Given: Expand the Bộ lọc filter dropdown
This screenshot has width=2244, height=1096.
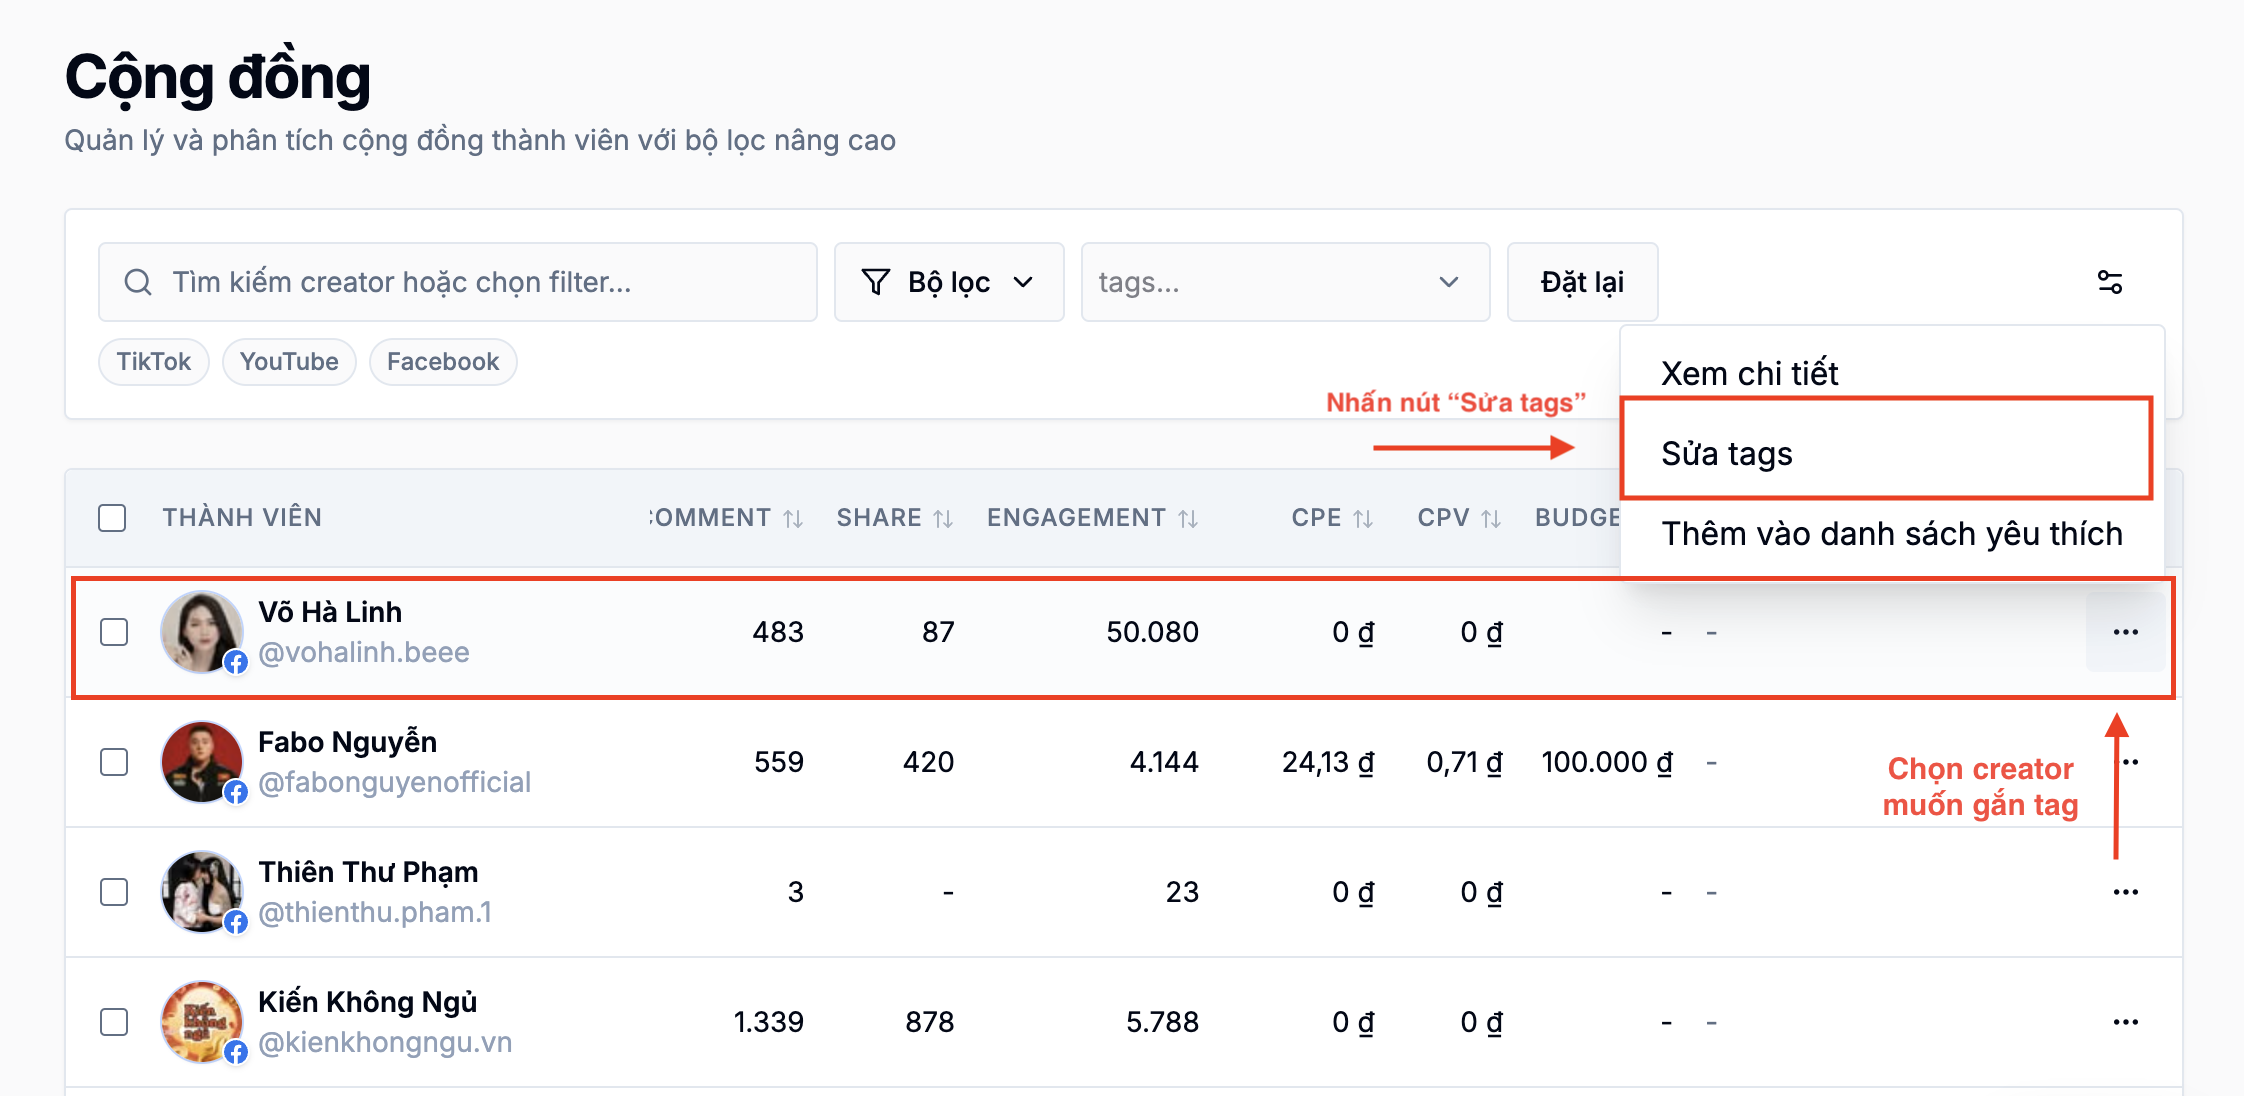Looking at the screenshot, I should tap(949, 282).
